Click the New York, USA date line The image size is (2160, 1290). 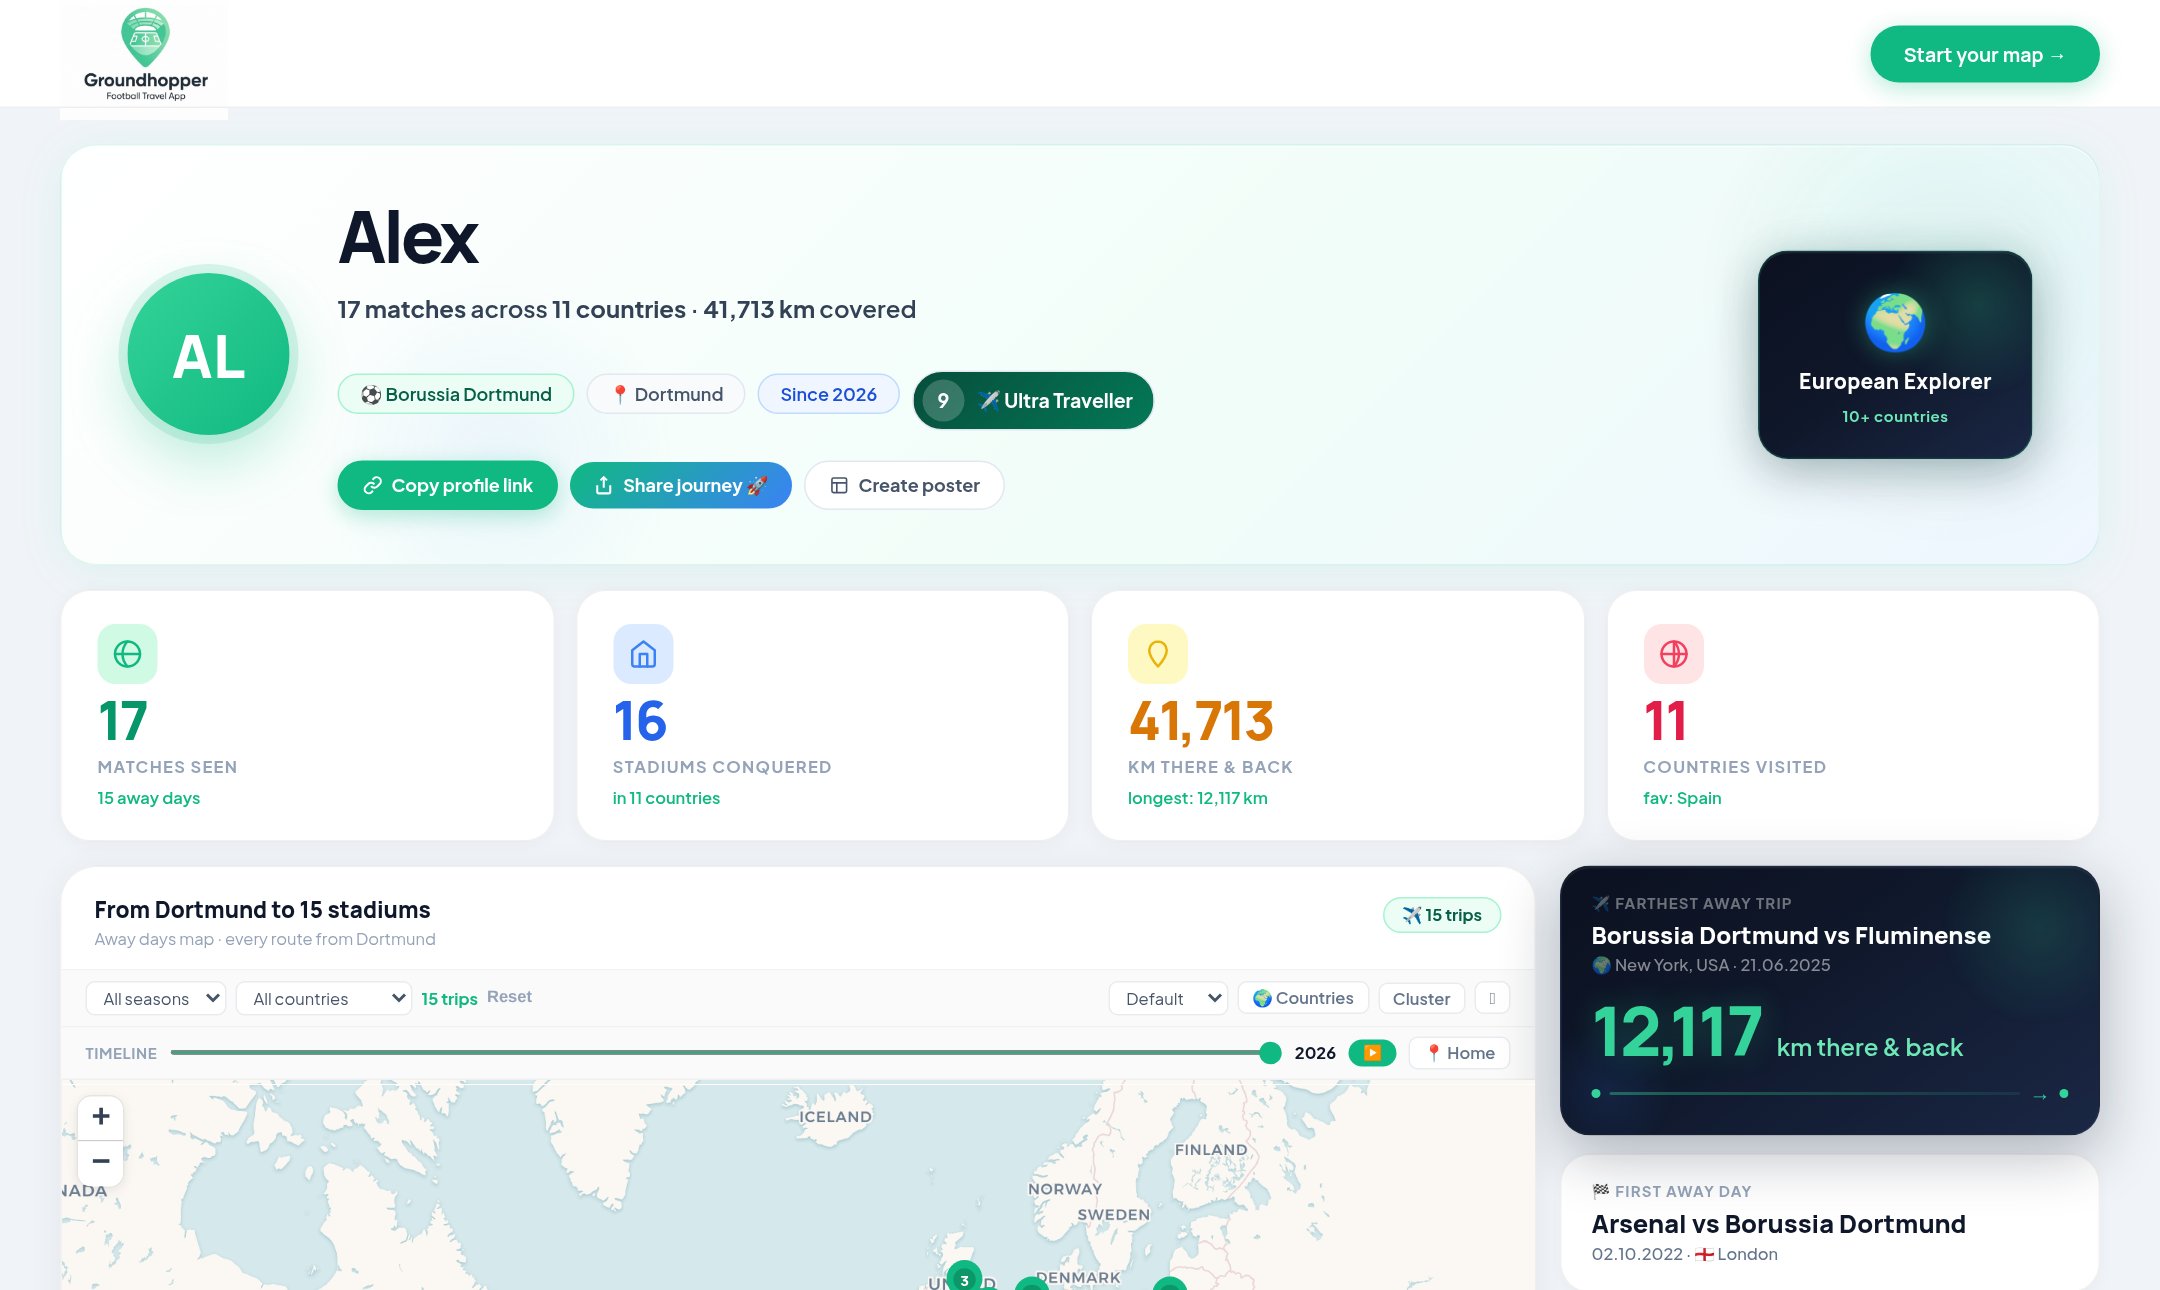tap(1711, 965)
